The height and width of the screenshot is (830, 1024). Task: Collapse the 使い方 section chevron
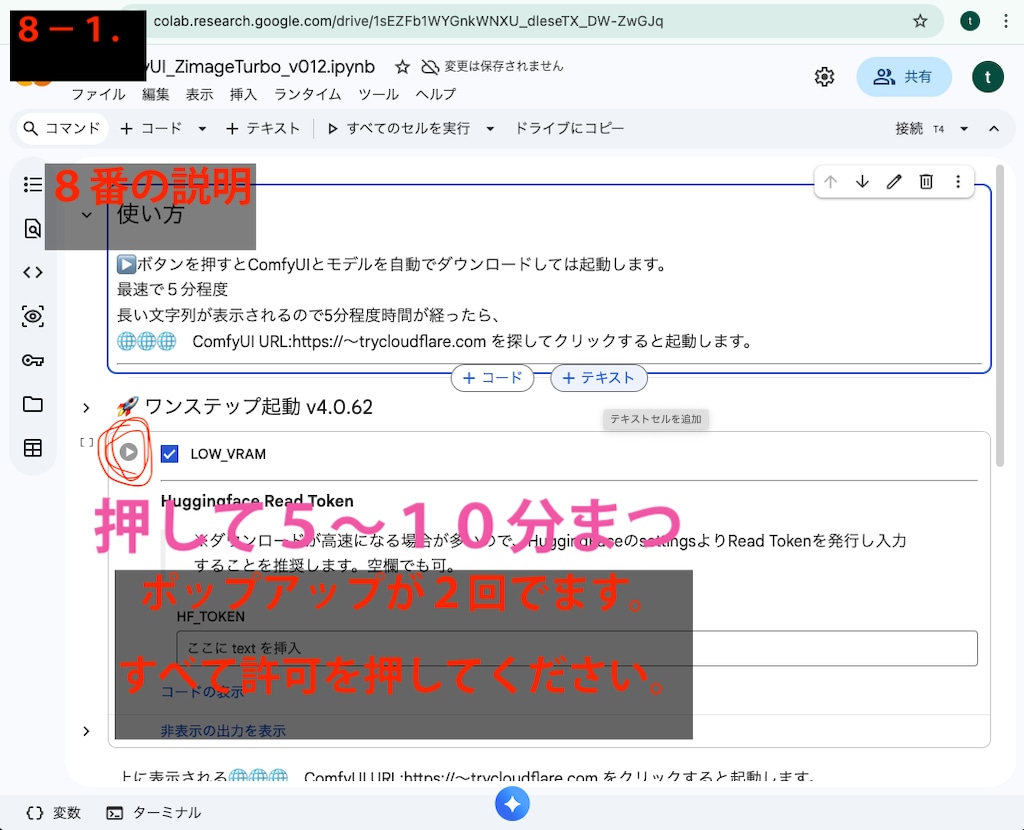(x=85, y=214)
